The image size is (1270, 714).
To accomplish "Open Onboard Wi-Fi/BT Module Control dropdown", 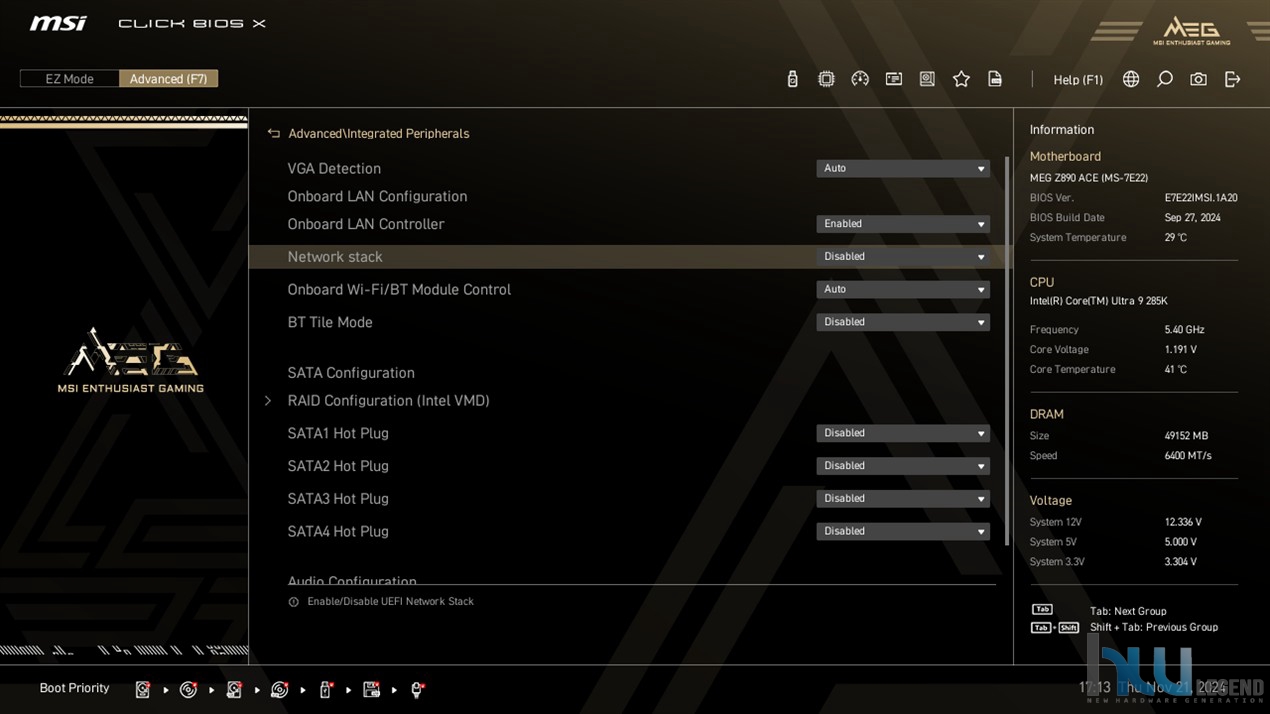I will click(903, 290).
